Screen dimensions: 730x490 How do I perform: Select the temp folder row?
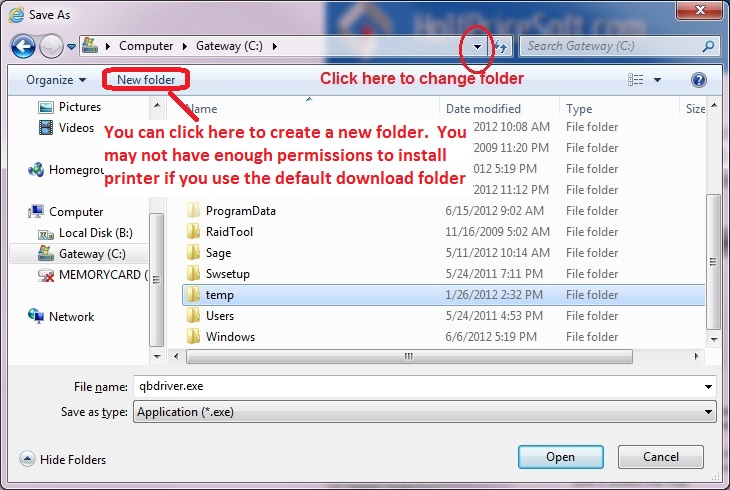443,295
